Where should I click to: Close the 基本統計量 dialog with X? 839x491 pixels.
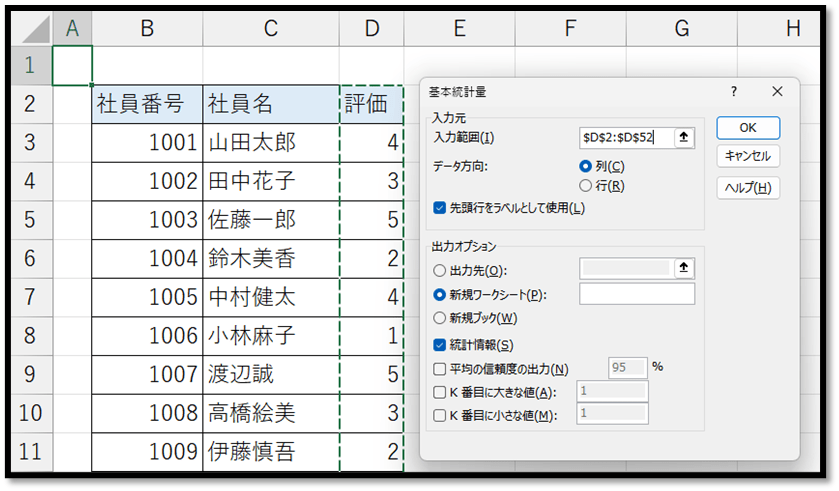coord(777,91)
